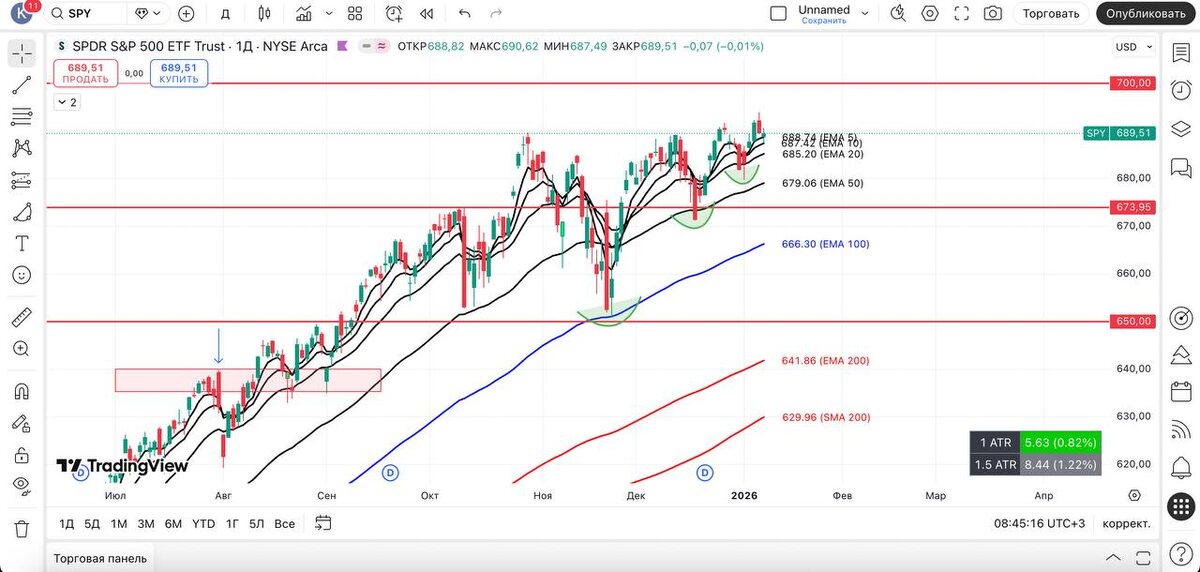Screen dimensions: 1200x572
Task: Open the alerts panel clock icon
Action: pos(1182,89)
